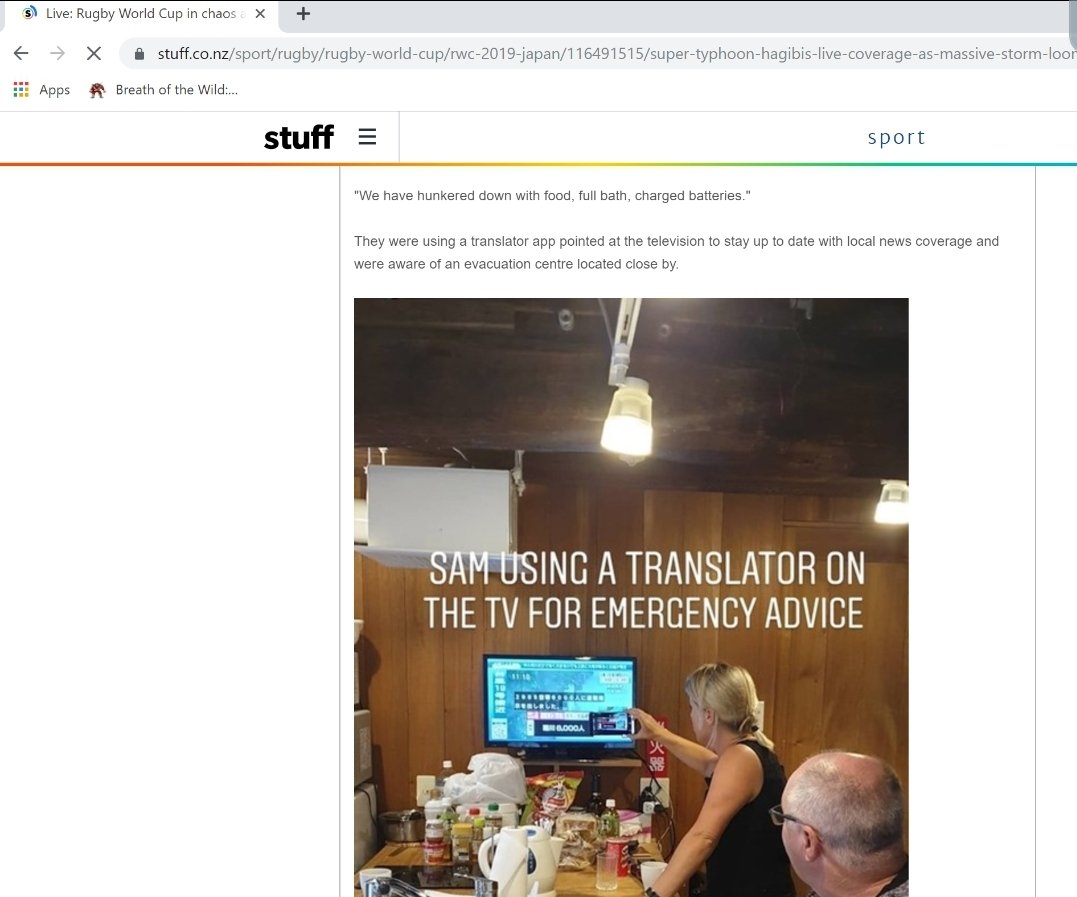Click the padlock site info icon
This screenshot has width=1077, height=897.
(139, 54)
